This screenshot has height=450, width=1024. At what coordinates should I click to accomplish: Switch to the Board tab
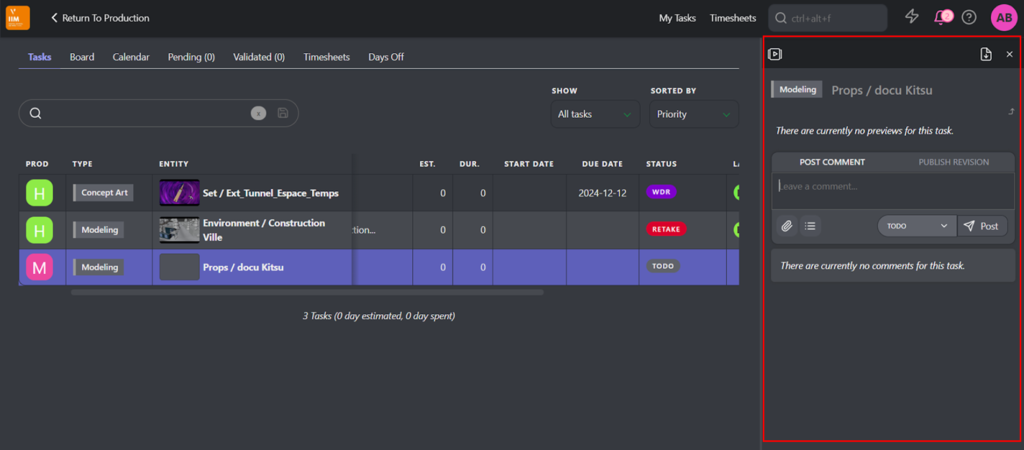[82, 57]
